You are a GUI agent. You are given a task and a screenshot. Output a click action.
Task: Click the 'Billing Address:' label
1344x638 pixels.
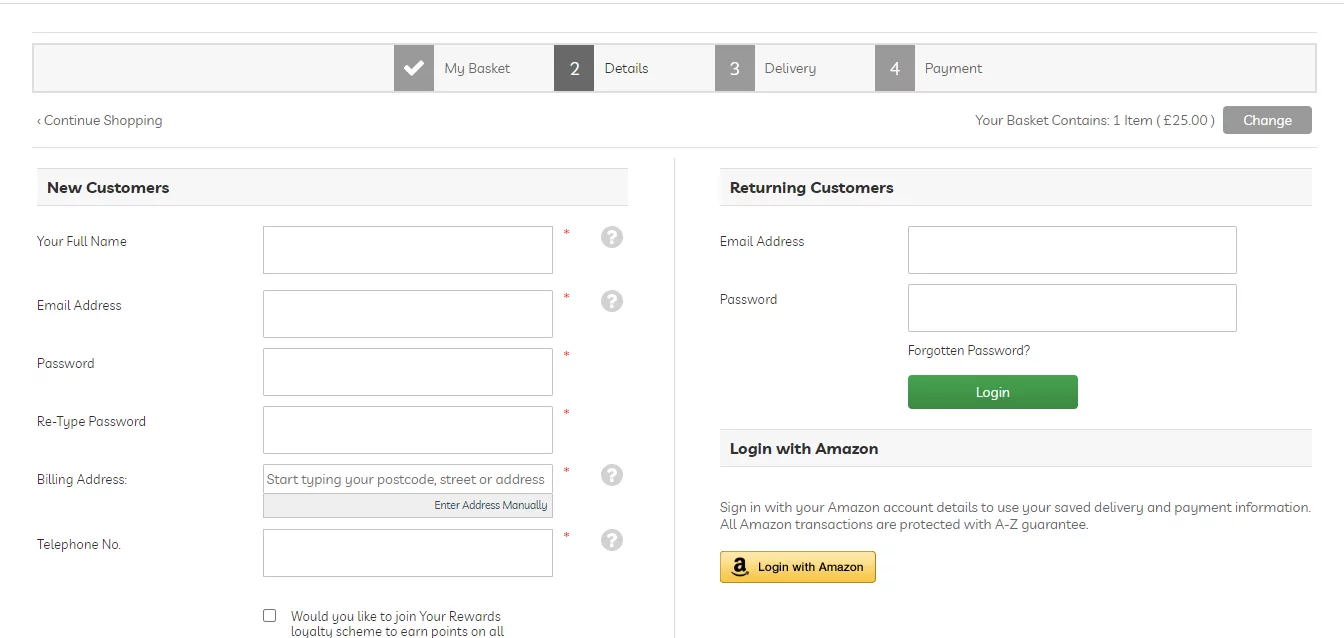[x=82, y=479]
